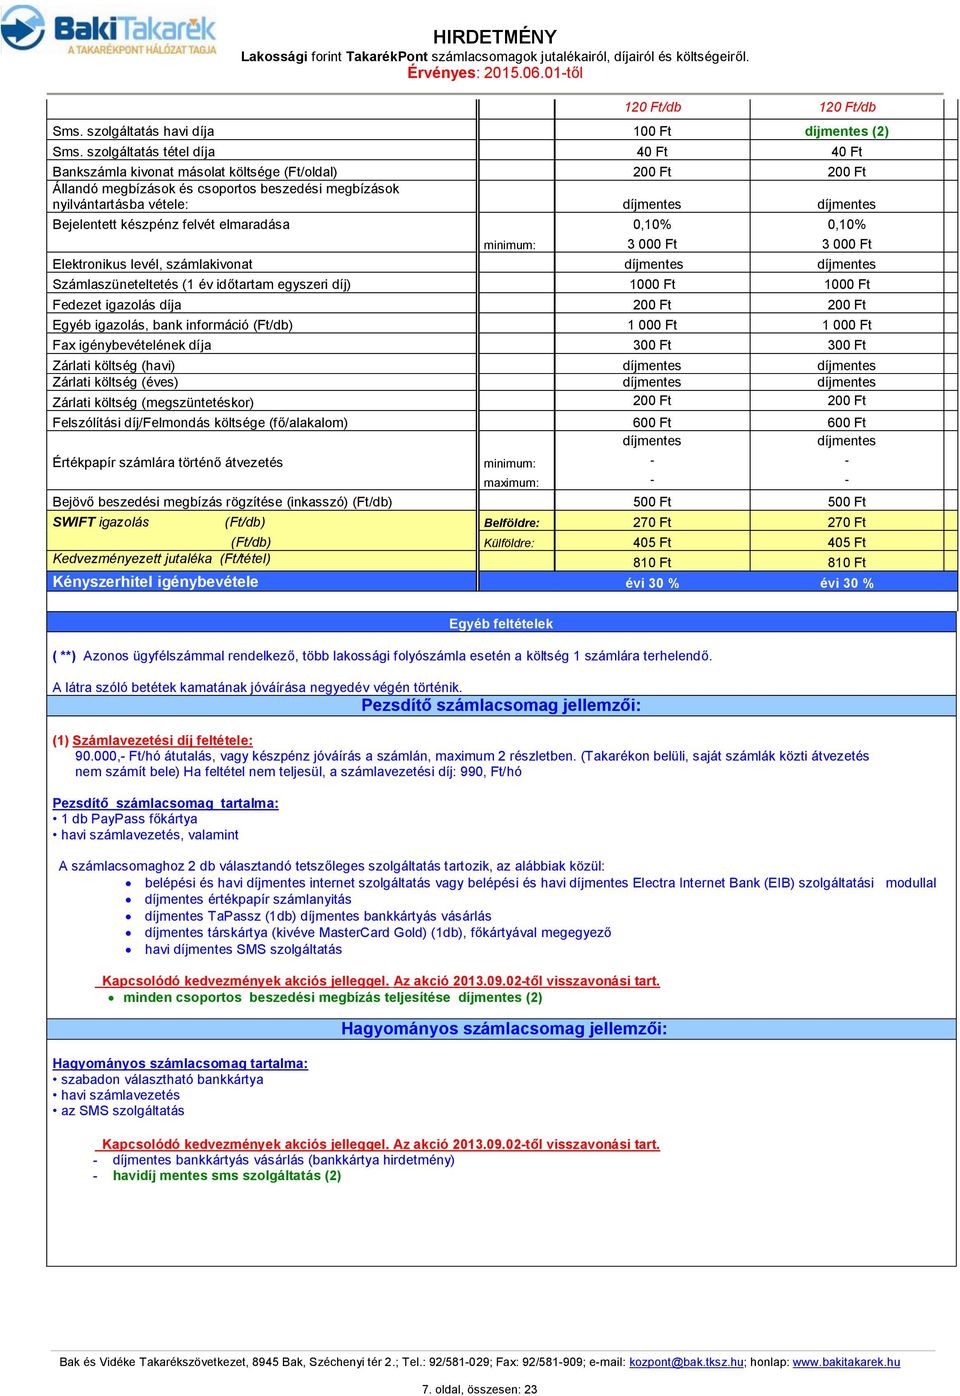960x1396 pixels.
Task: Click underlined 'Hagyományos számlacsomag tartalma:' heading
Action: 180,1063
